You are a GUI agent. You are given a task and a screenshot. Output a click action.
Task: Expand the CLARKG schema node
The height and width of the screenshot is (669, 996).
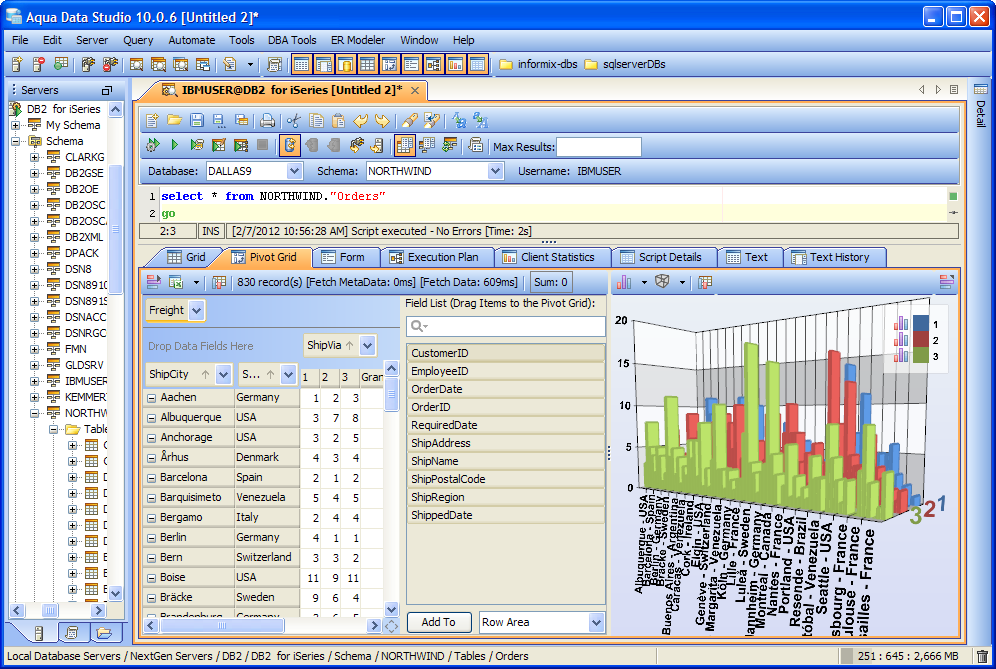[x=34, y=158]
